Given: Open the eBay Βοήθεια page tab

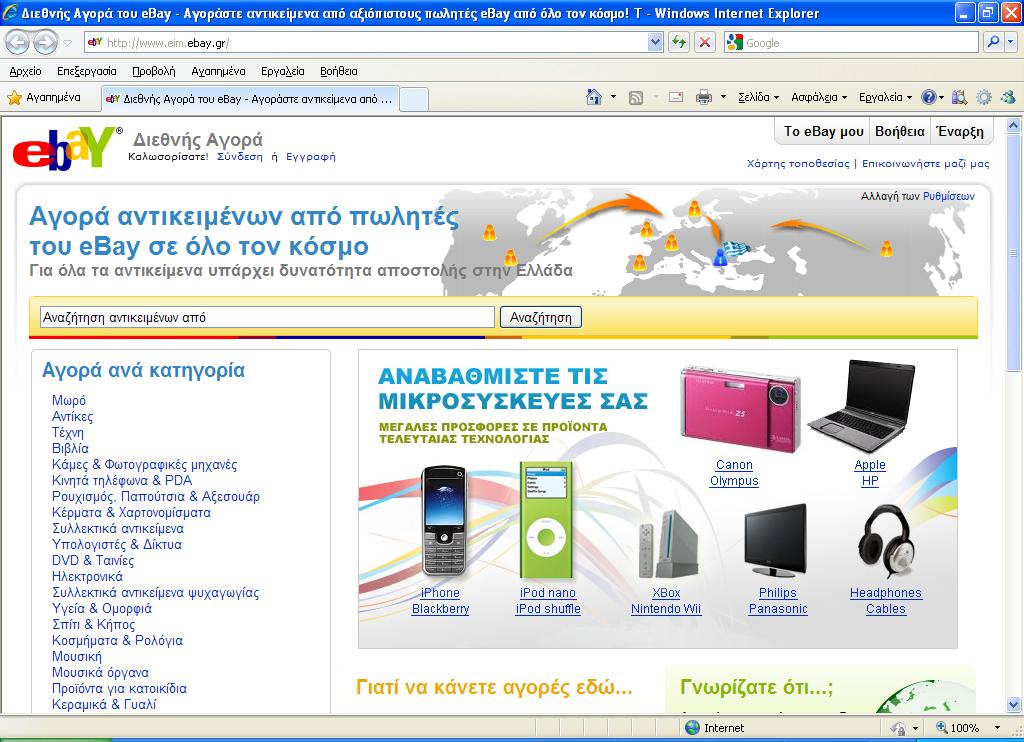Looking at the screenshot, I should click(x=899, y=131).
